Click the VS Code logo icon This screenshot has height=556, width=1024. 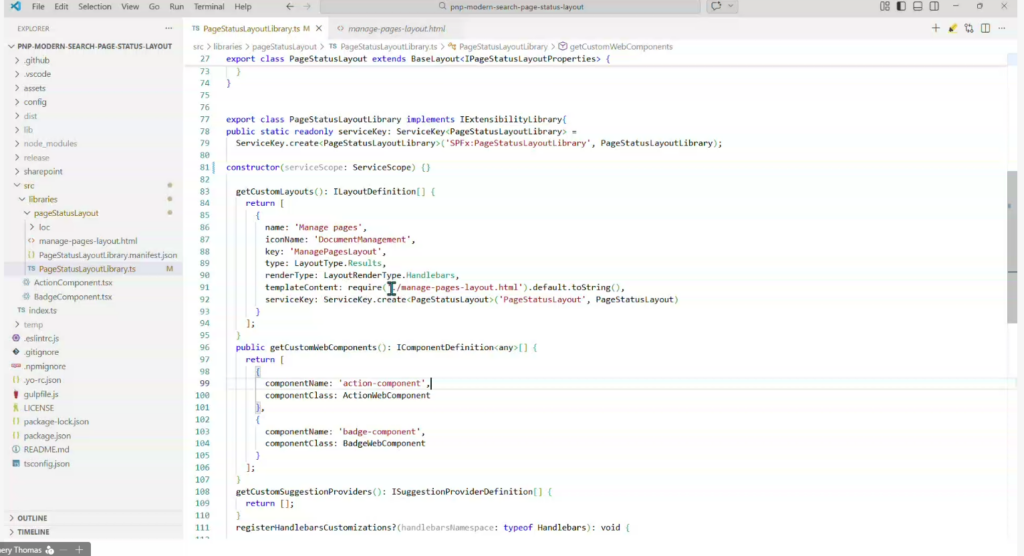tap(14, 7)
